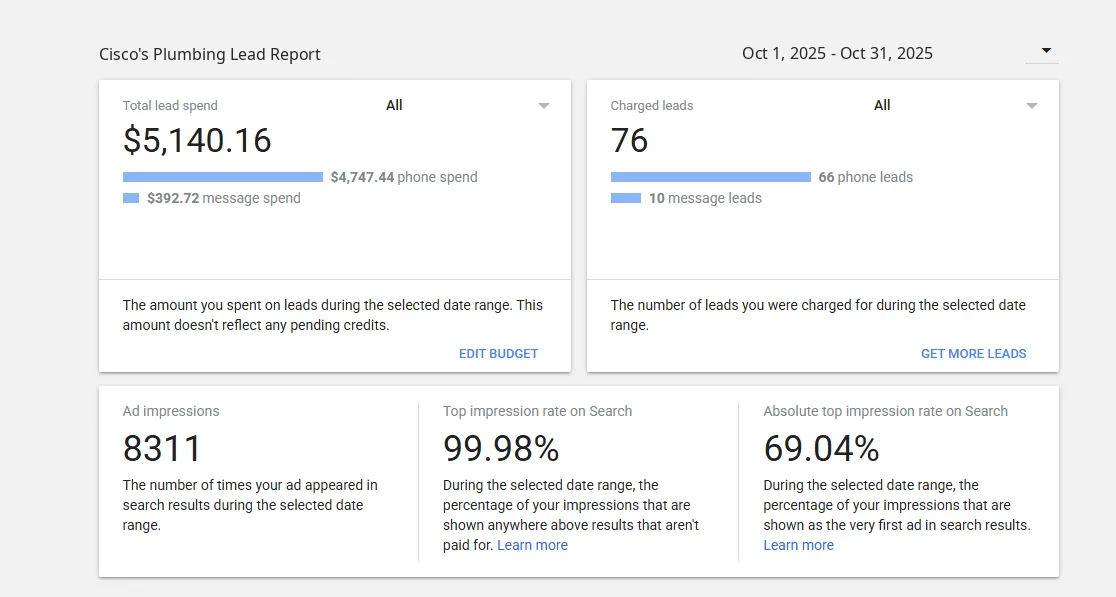Click the $4,747.44 phone spend label
This screenshot has height=597, width=1116.
[404, 177]
